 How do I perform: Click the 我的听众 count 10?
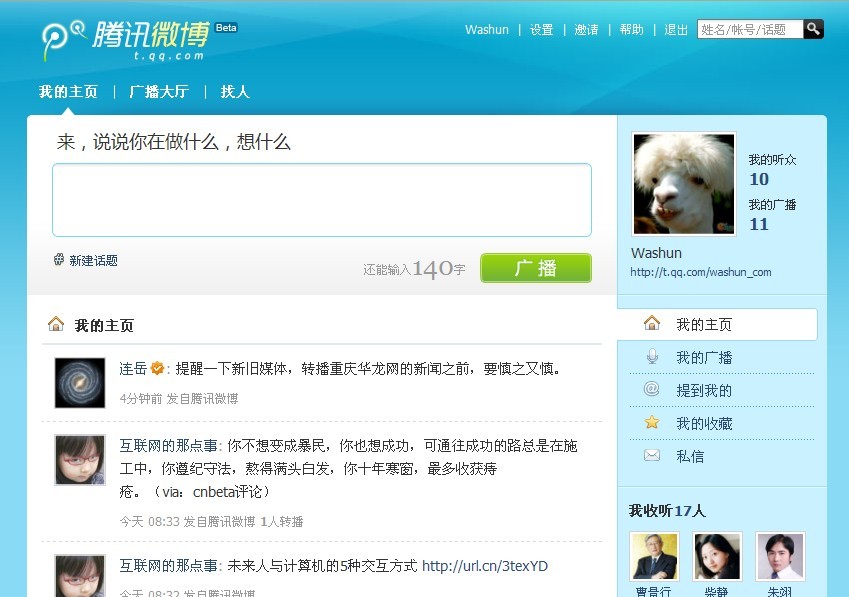759,179
